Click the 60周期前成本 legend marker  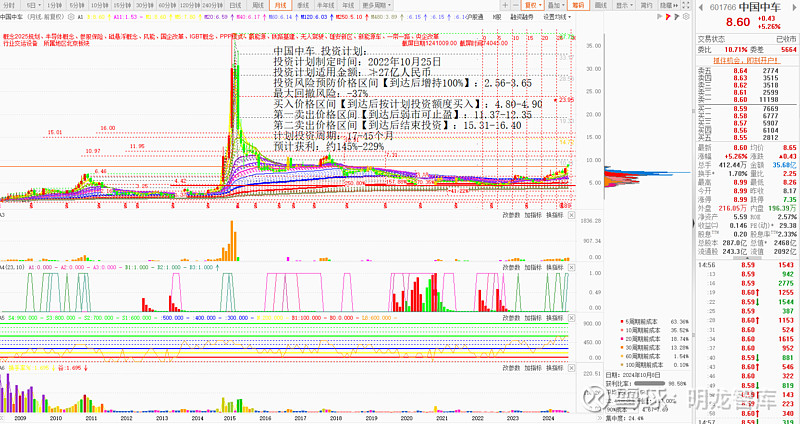[621, 356]
